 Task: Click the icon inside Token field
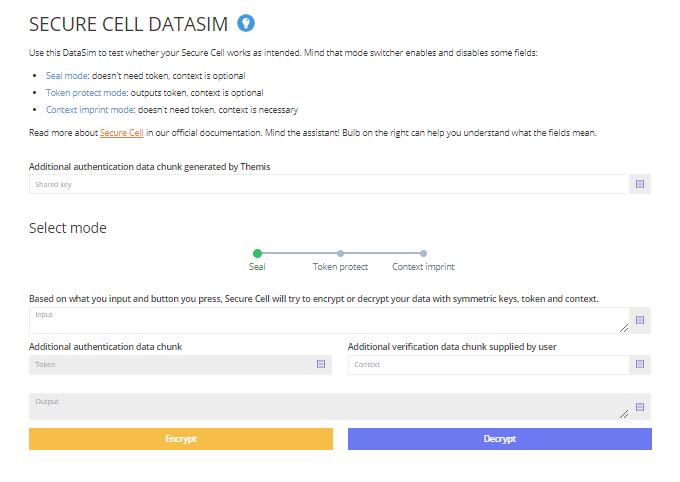click(321, 364)
